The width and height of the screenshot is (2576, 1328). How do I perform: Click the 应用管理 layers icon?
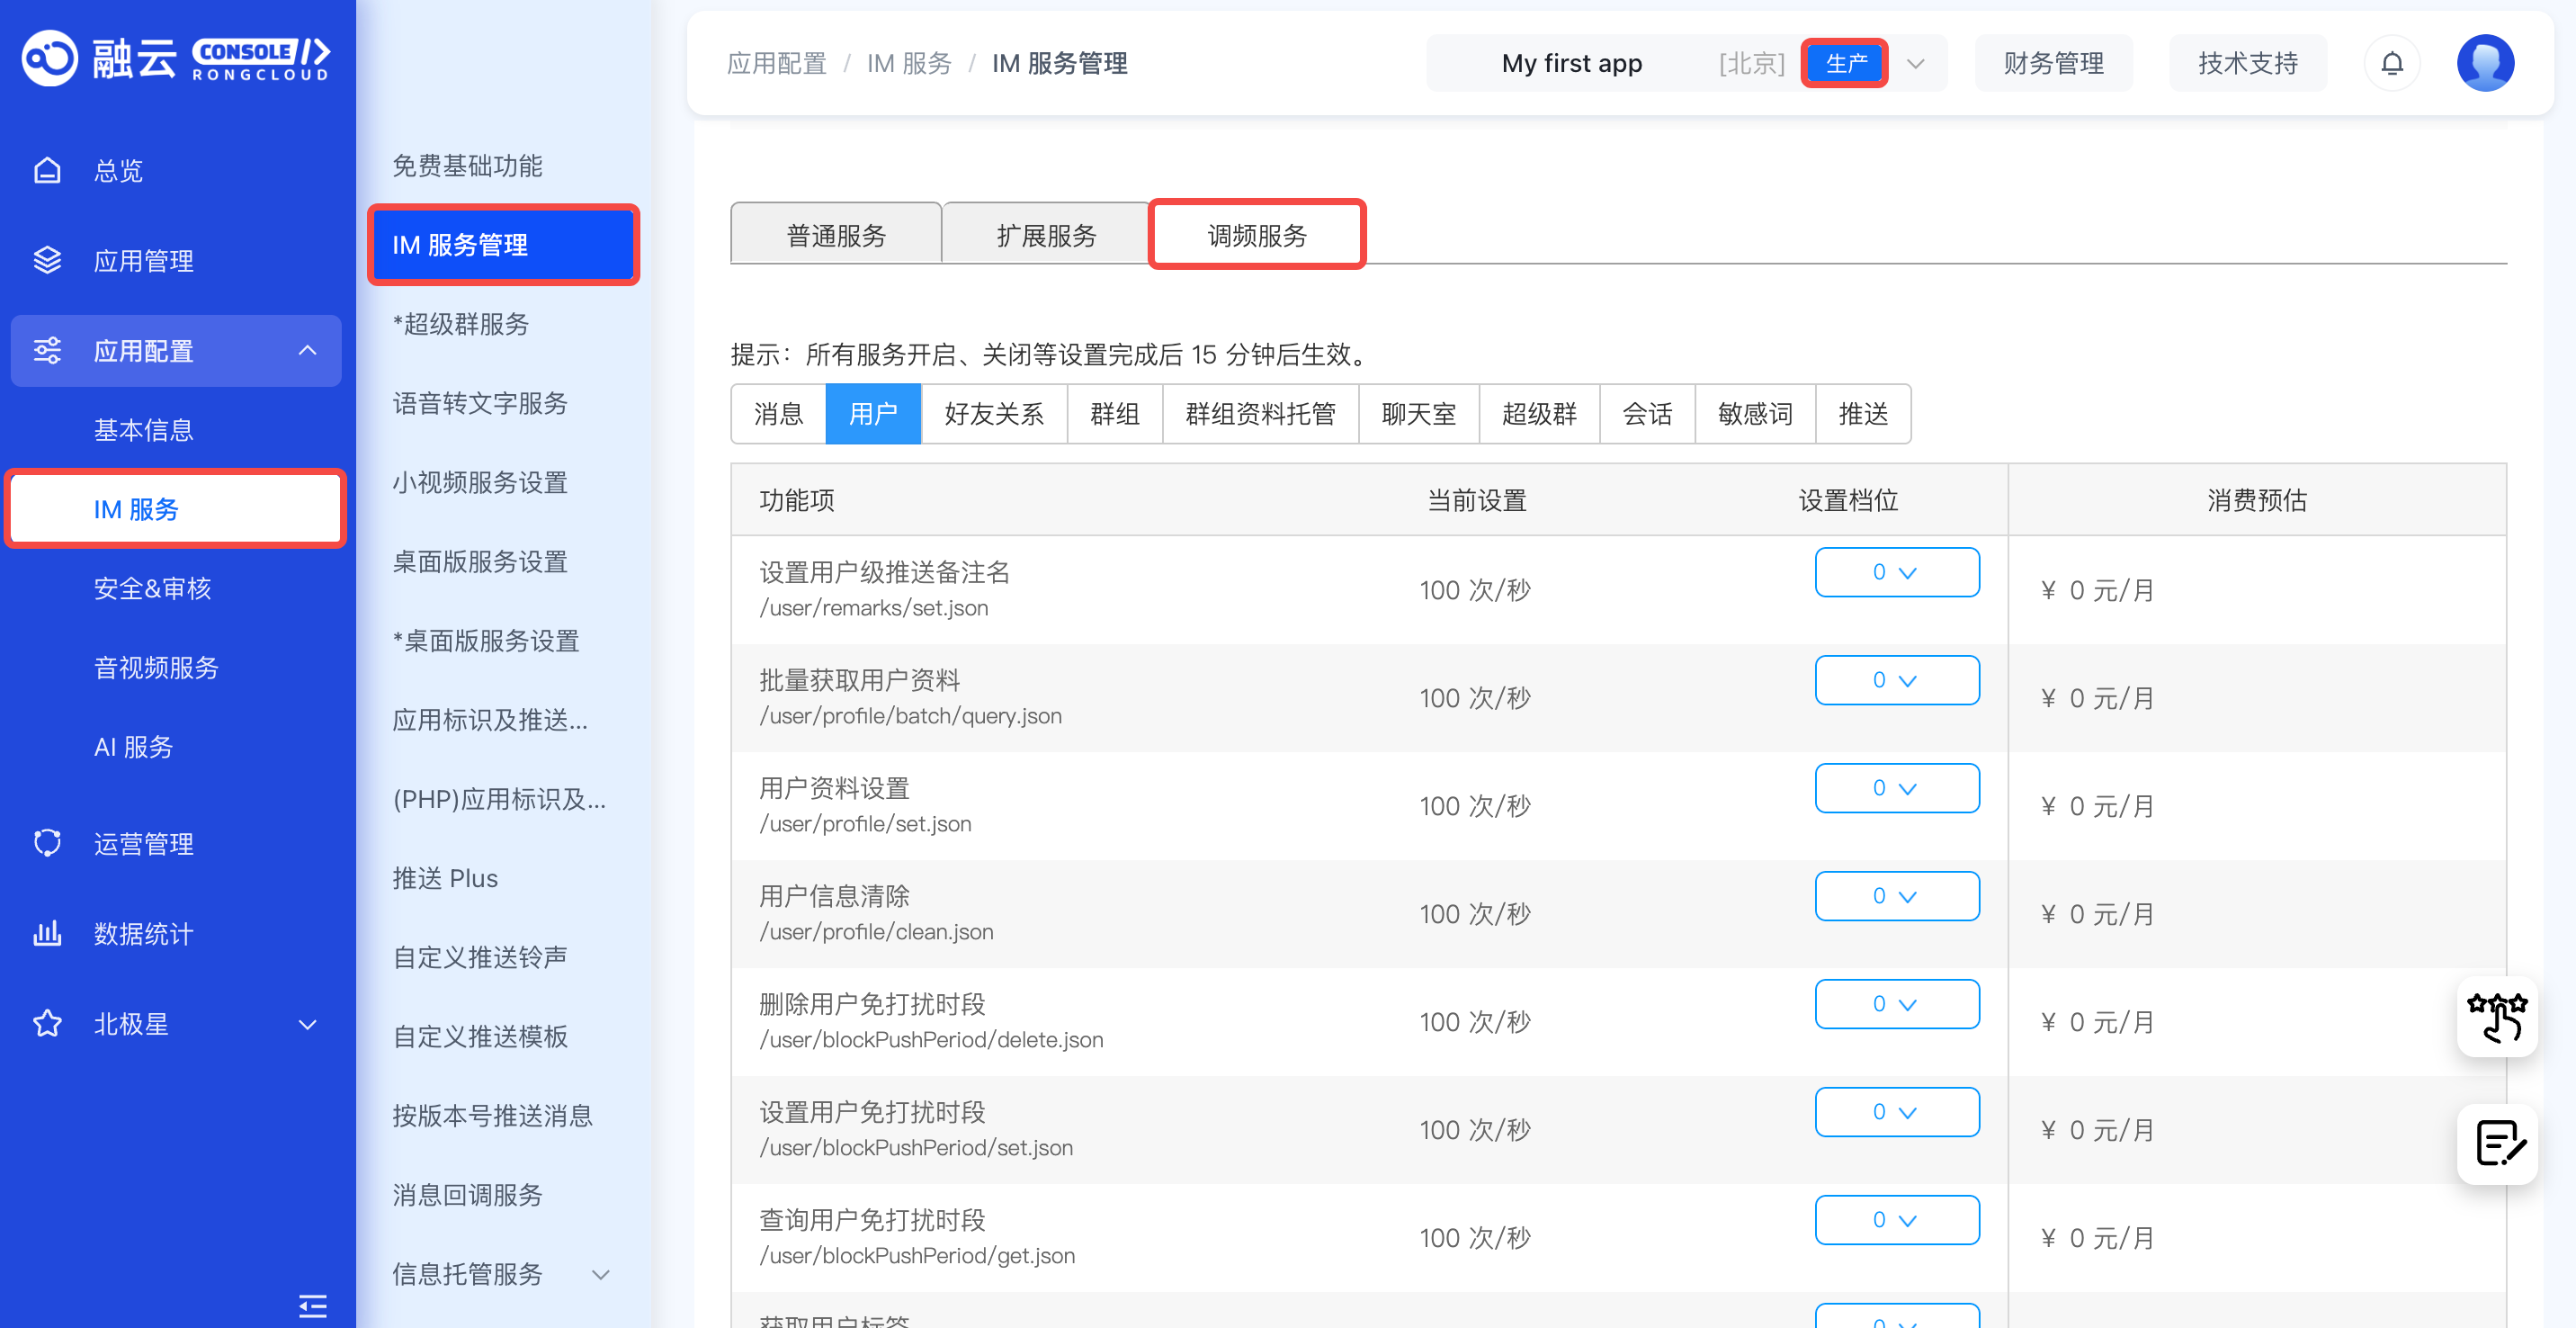point(47,260)
